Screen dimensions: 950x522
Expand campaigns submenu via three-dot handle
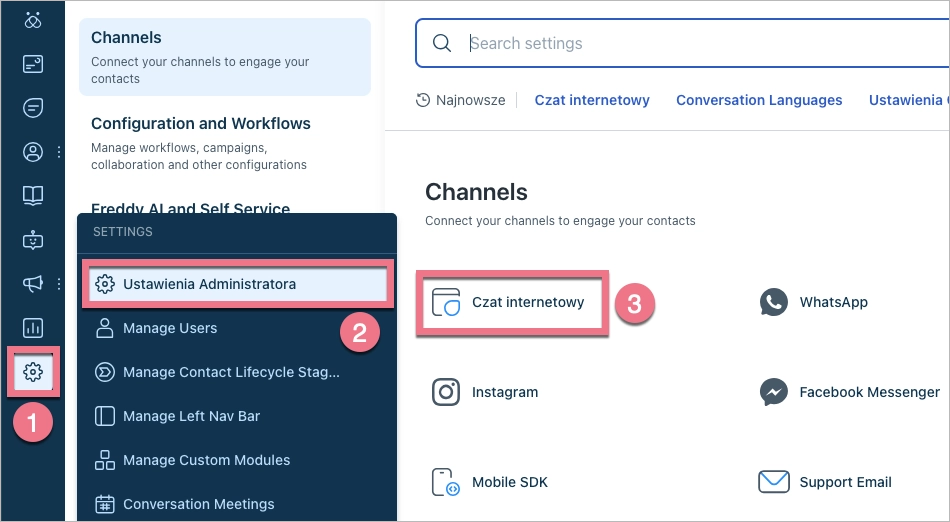pyautogui.click(x=59, y=283)
